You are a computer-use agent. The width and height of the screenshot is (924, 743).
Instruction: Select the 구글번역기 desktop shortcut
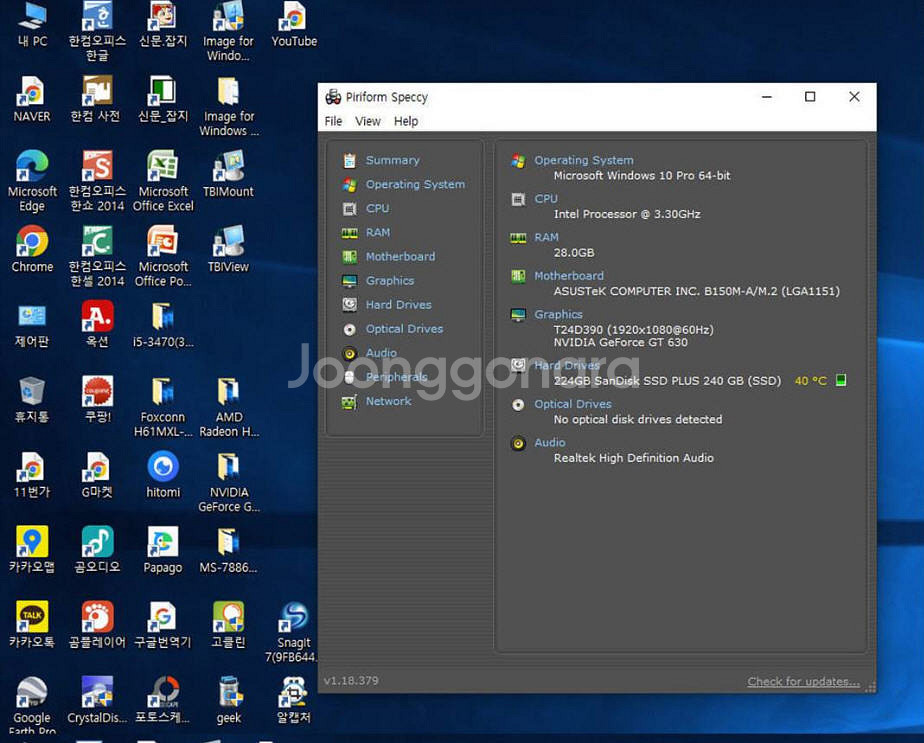(163, 625)
